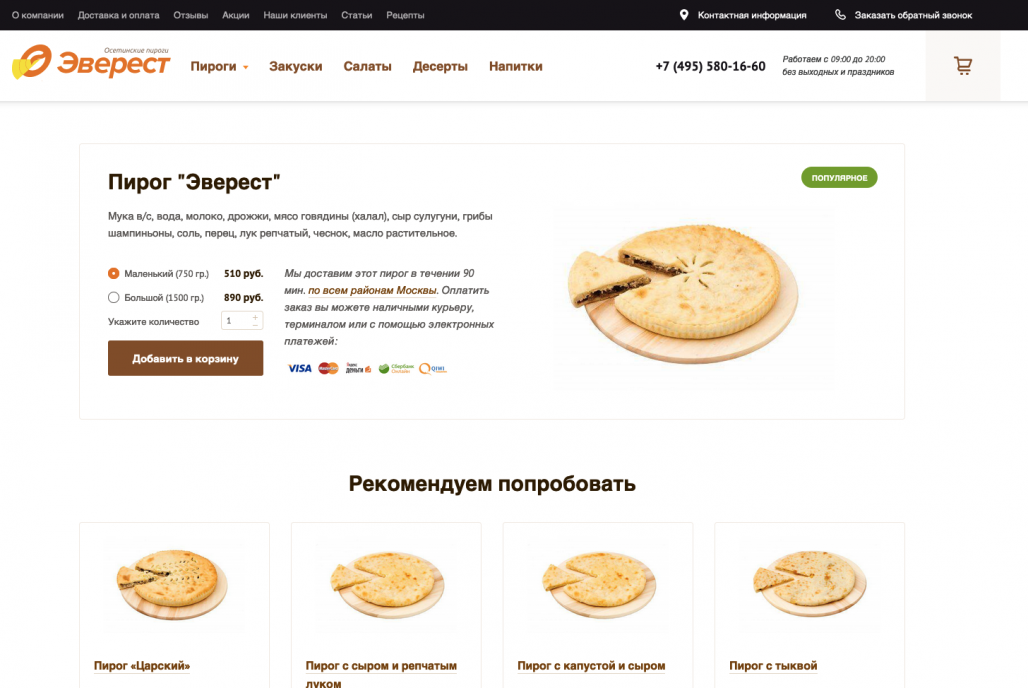
Task: Click the phone callback icon
Action: pyautogui.click(x=840, y=14)
